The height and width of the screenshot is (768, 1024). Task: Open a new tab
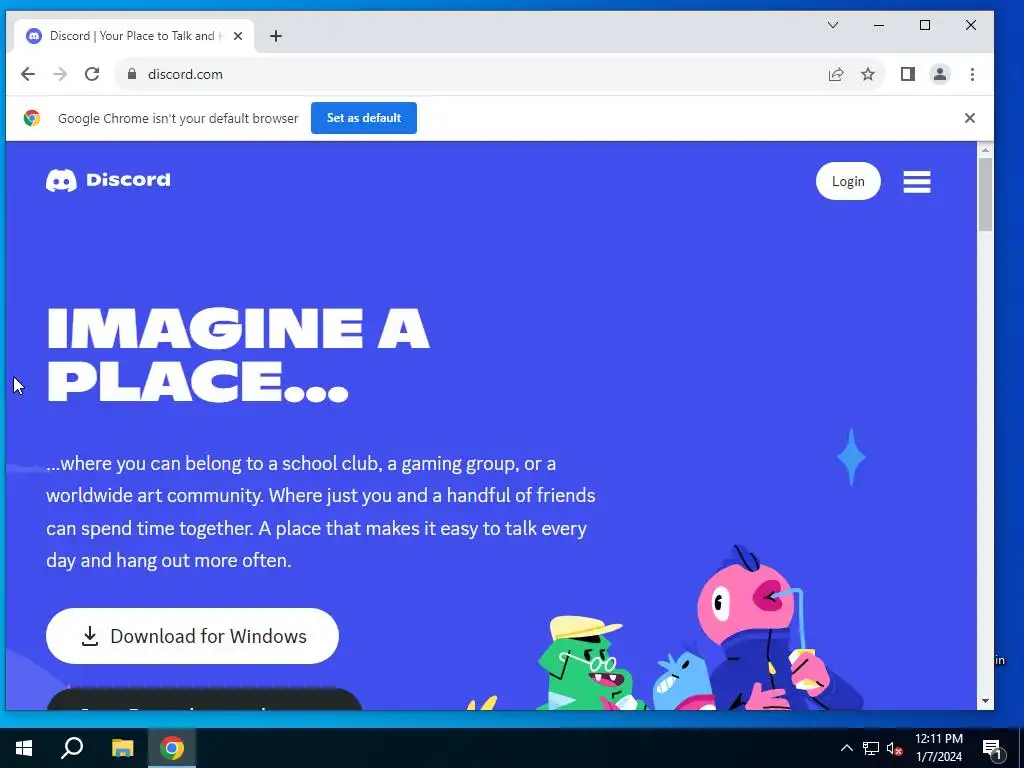(276, 36)
